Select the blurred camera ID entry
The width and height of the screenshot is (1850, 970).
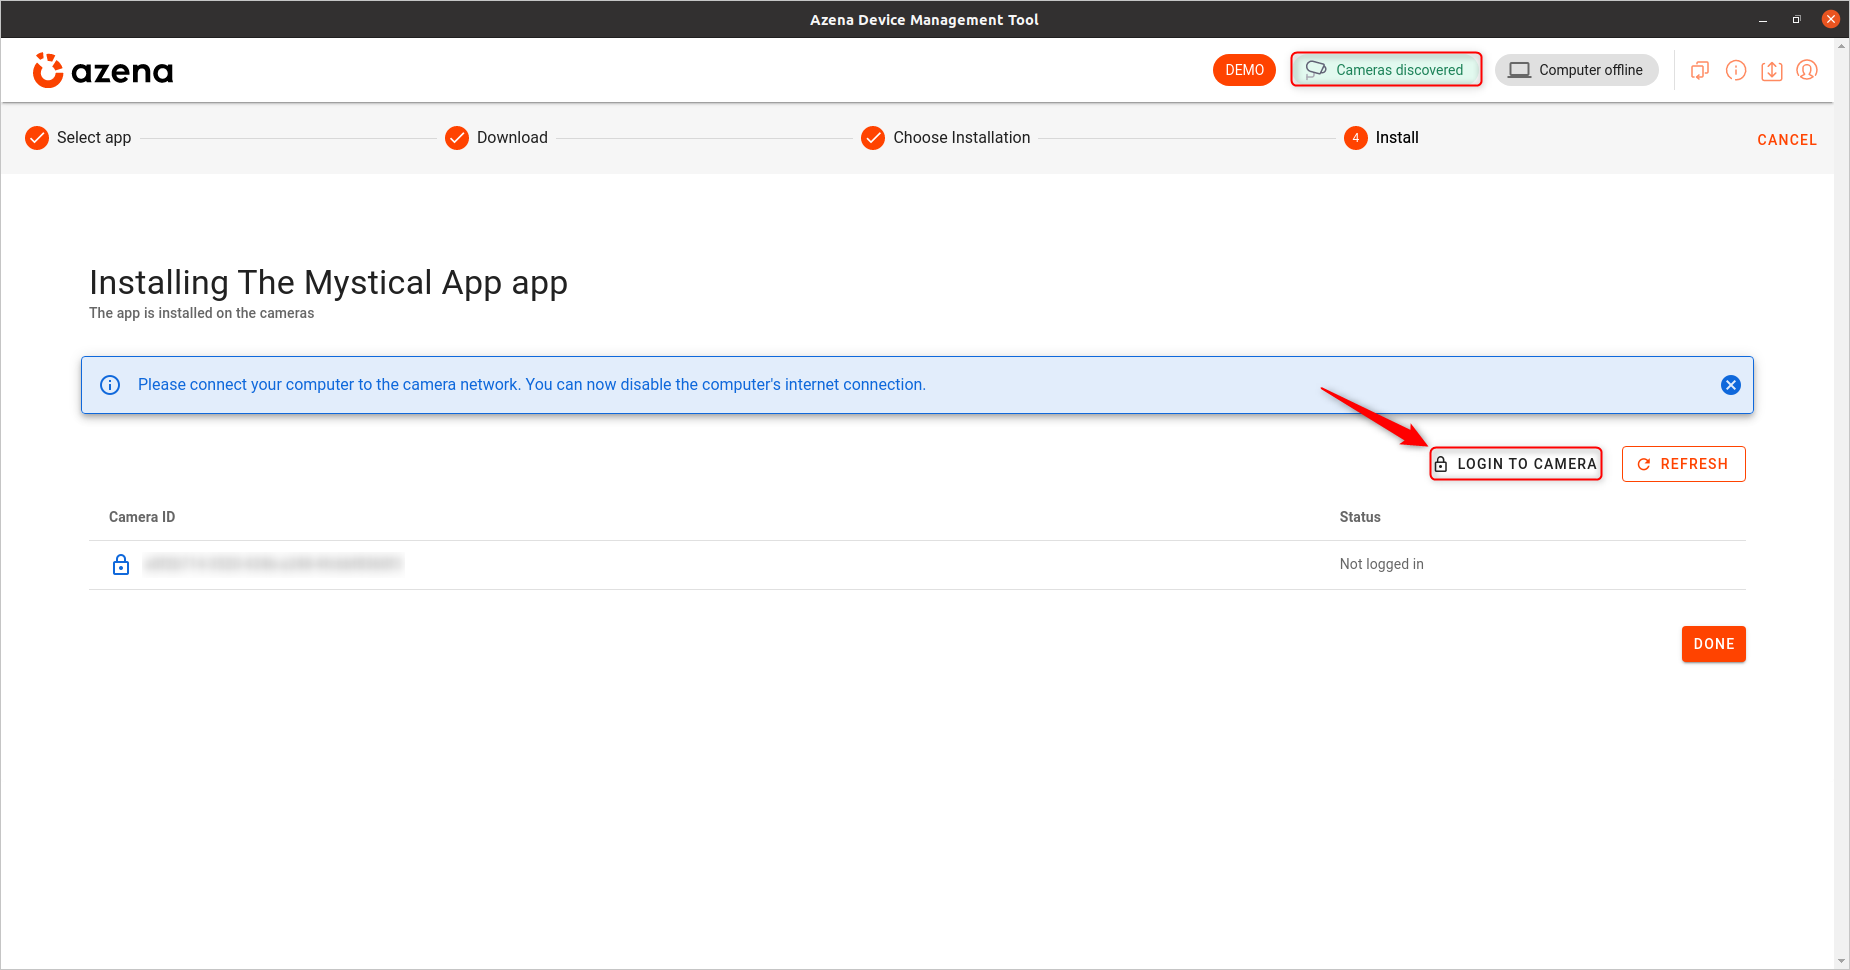coord(273,564)
